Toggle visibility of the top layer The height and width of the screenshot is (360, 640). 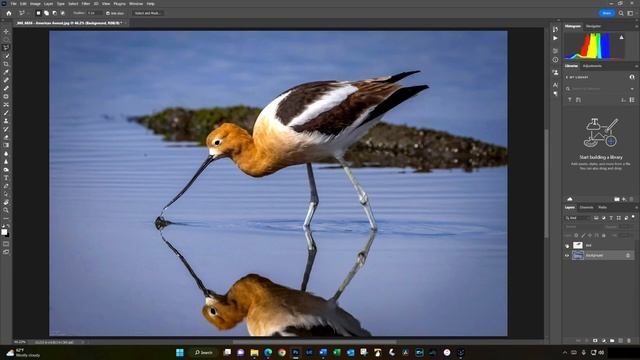[x=567, y=245]
